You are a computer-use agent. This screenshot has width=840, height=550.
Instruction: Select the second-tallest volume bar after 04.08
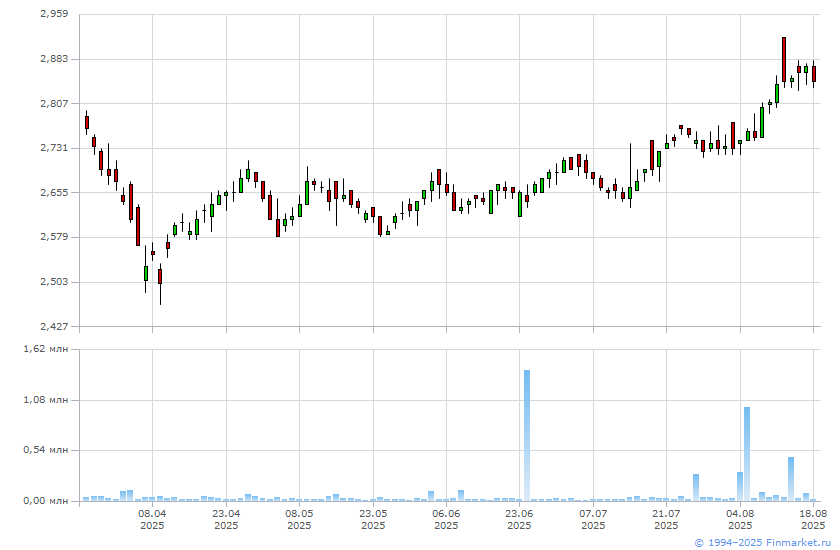pyautogui.click(x=747, y=454)
